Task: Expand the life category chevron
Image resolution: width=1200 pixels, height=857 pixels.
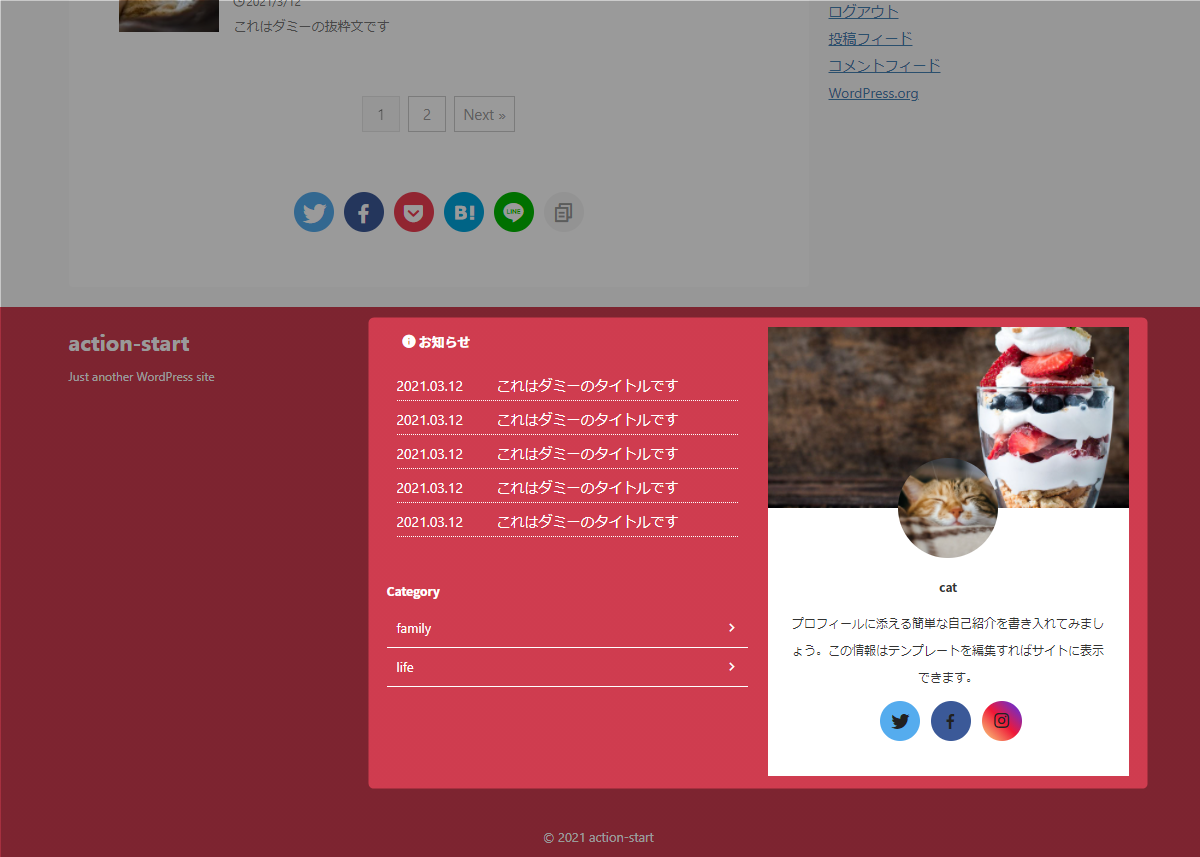Action: pyautogui.click(x=732, y=667)
